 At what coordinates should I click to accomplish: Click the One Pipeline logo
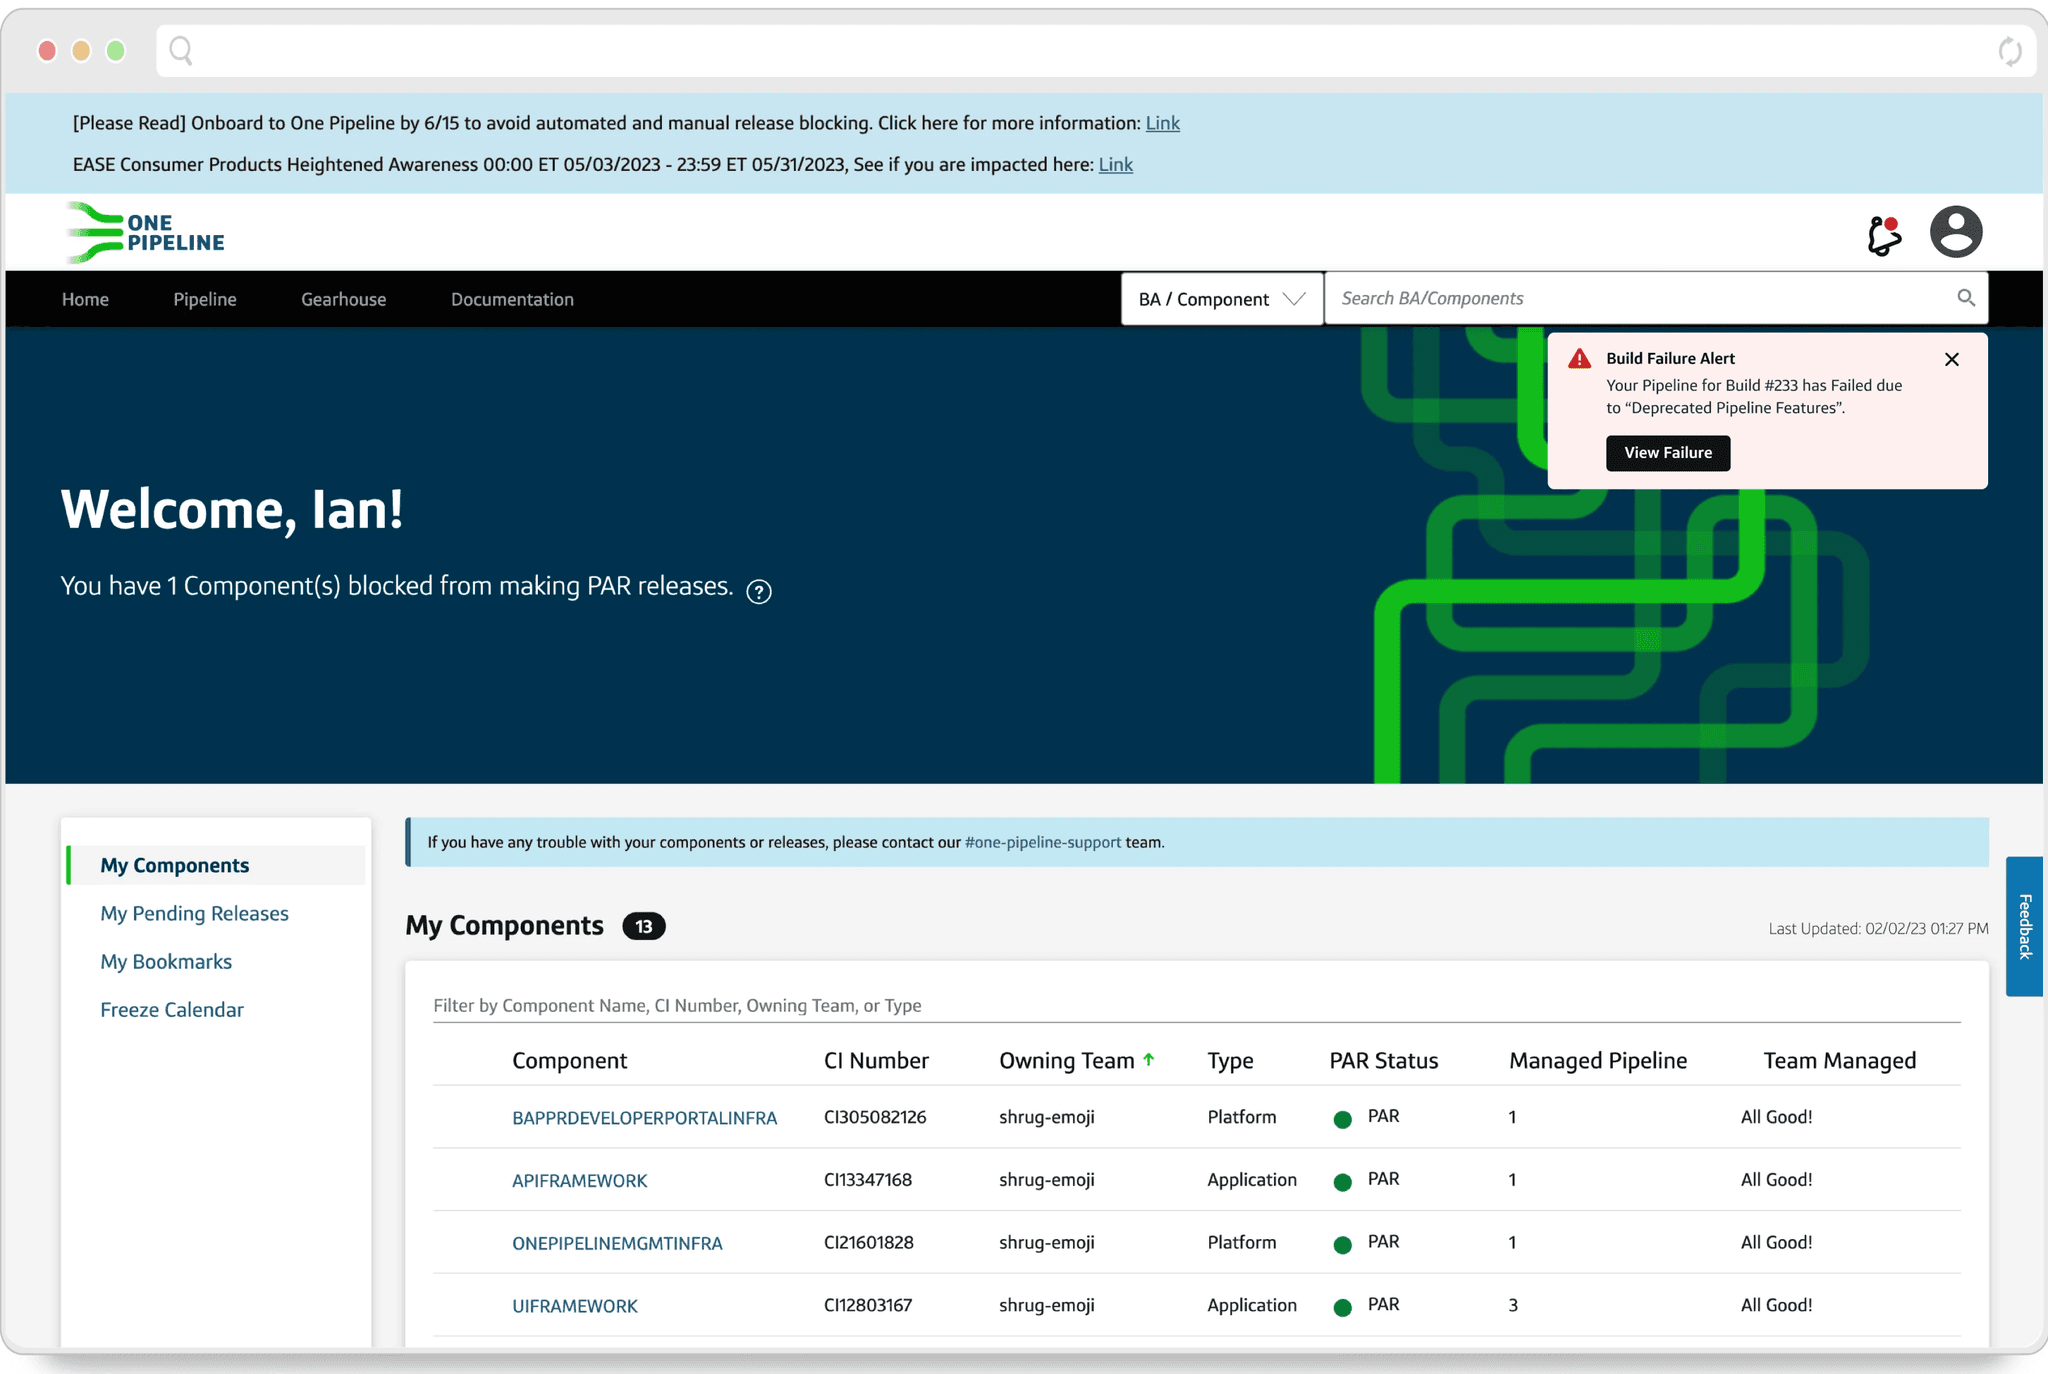pos(146,233)
